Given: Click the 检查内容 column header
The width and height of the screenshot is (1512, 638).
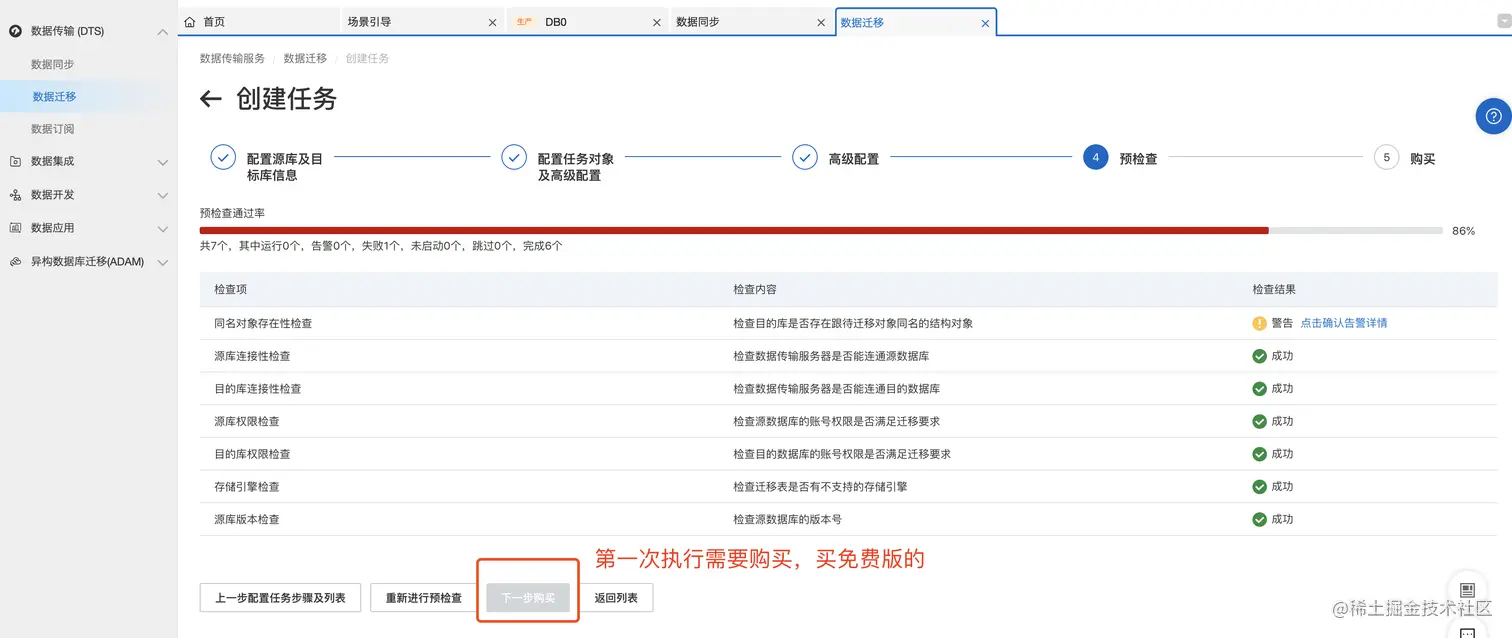Looking at the screenshot, I should [x=755, y=289].
